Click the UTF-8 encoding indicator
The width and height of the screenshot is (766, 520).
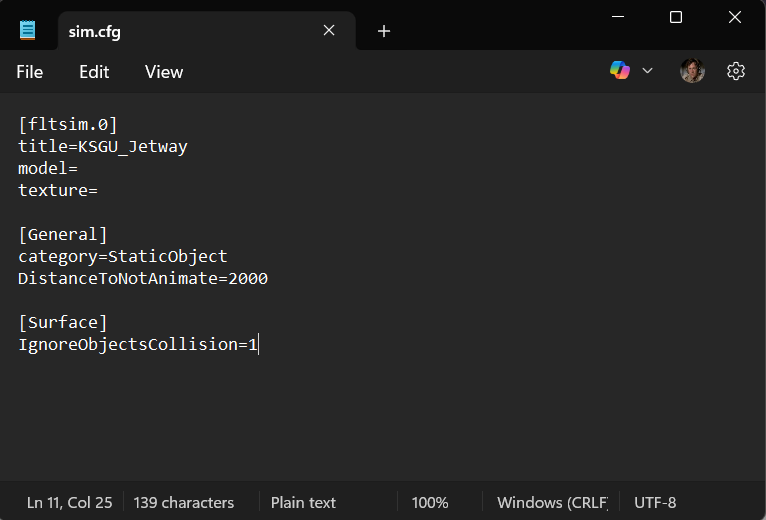click(x=655, y=502)
